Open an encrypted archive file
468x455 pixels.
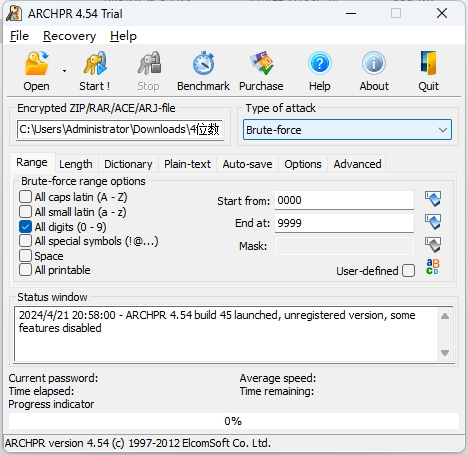coord(36,71)
